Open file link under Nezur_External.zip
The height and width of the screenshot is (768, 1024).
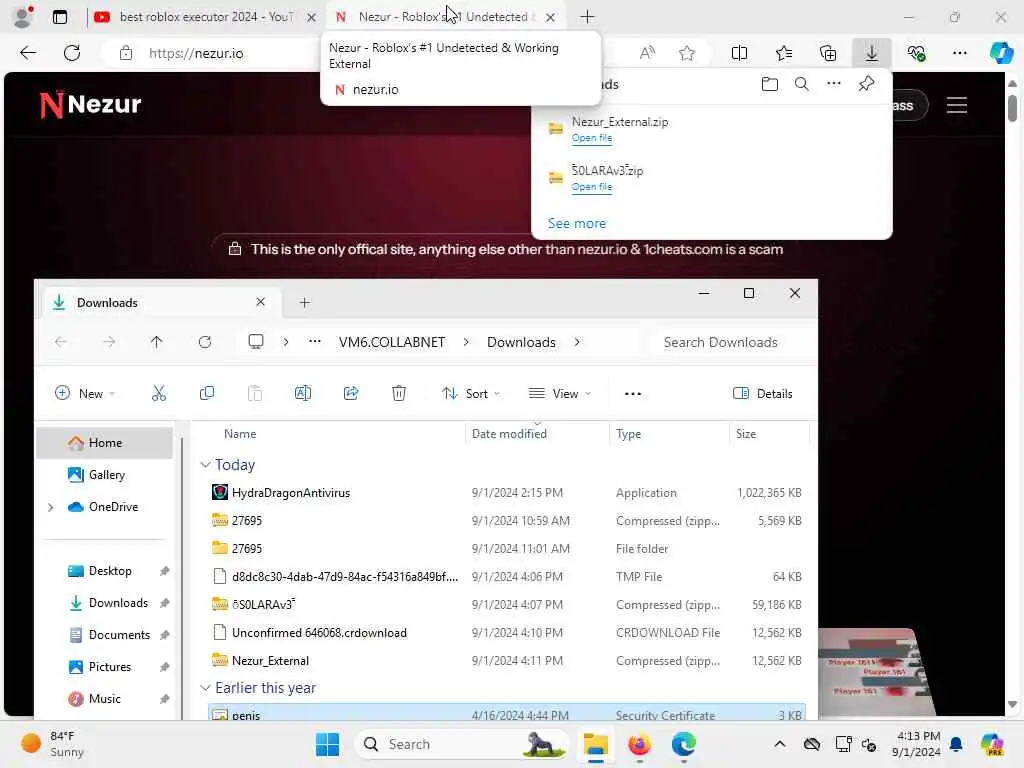(592, 138)
